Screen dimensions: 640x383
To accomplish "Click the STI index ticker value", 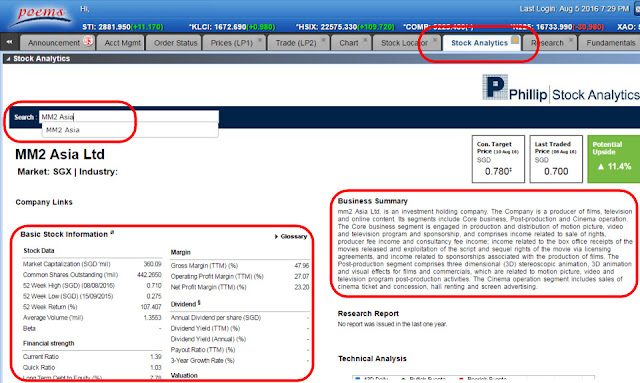I will [122, 27].
